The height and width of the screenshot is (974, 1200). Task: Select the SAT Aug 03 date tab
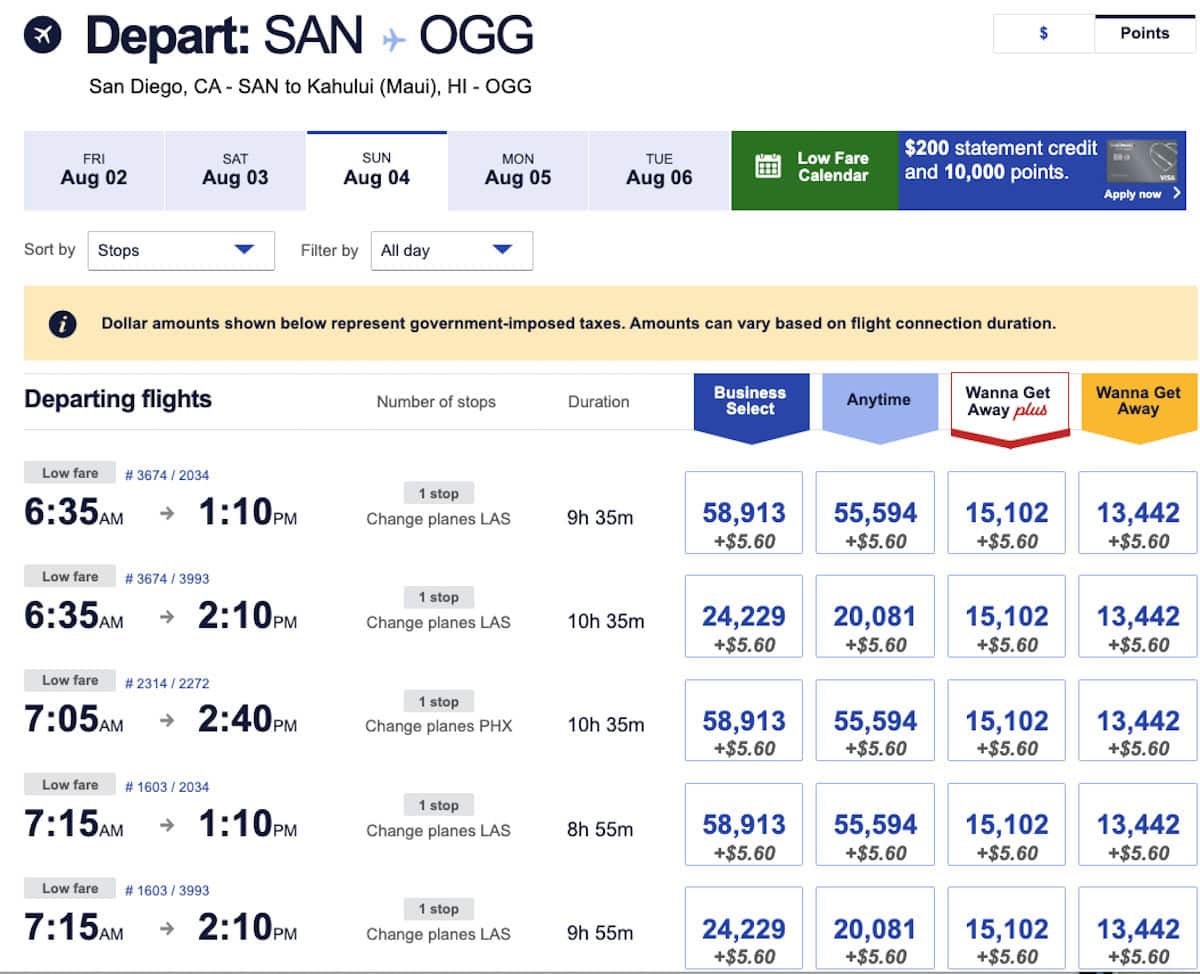[x=235, y=170]
